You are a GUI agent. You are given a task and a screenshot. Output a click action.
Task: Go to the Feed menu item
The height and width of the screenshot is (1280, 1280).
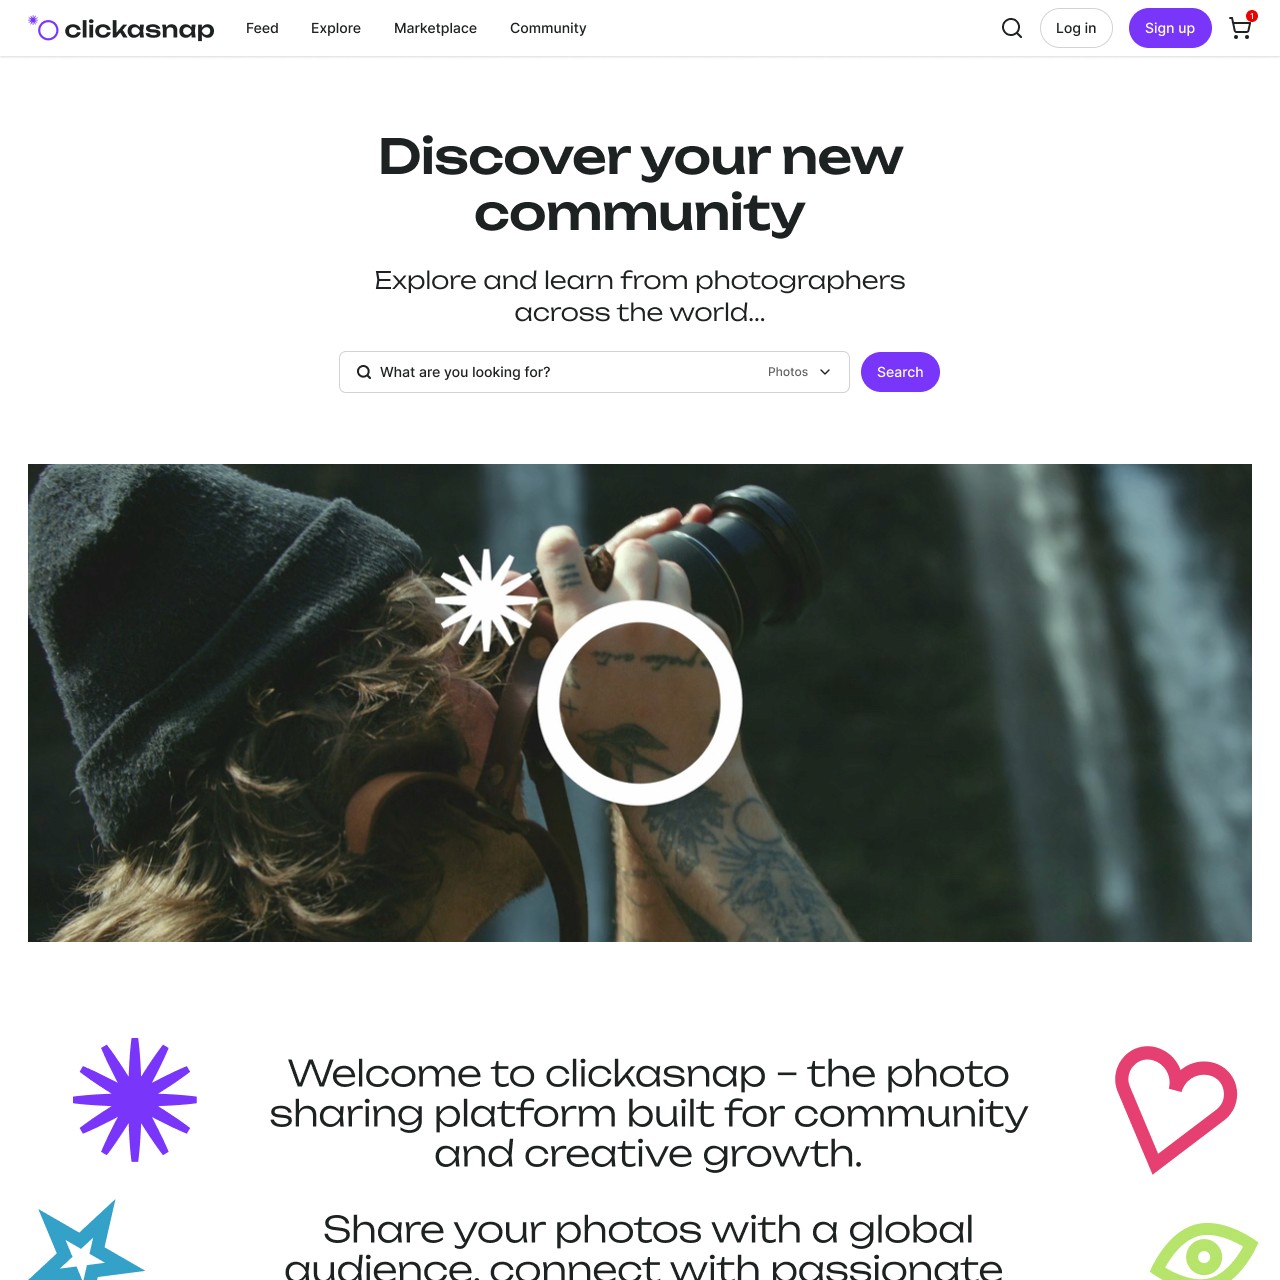[262, 28]
